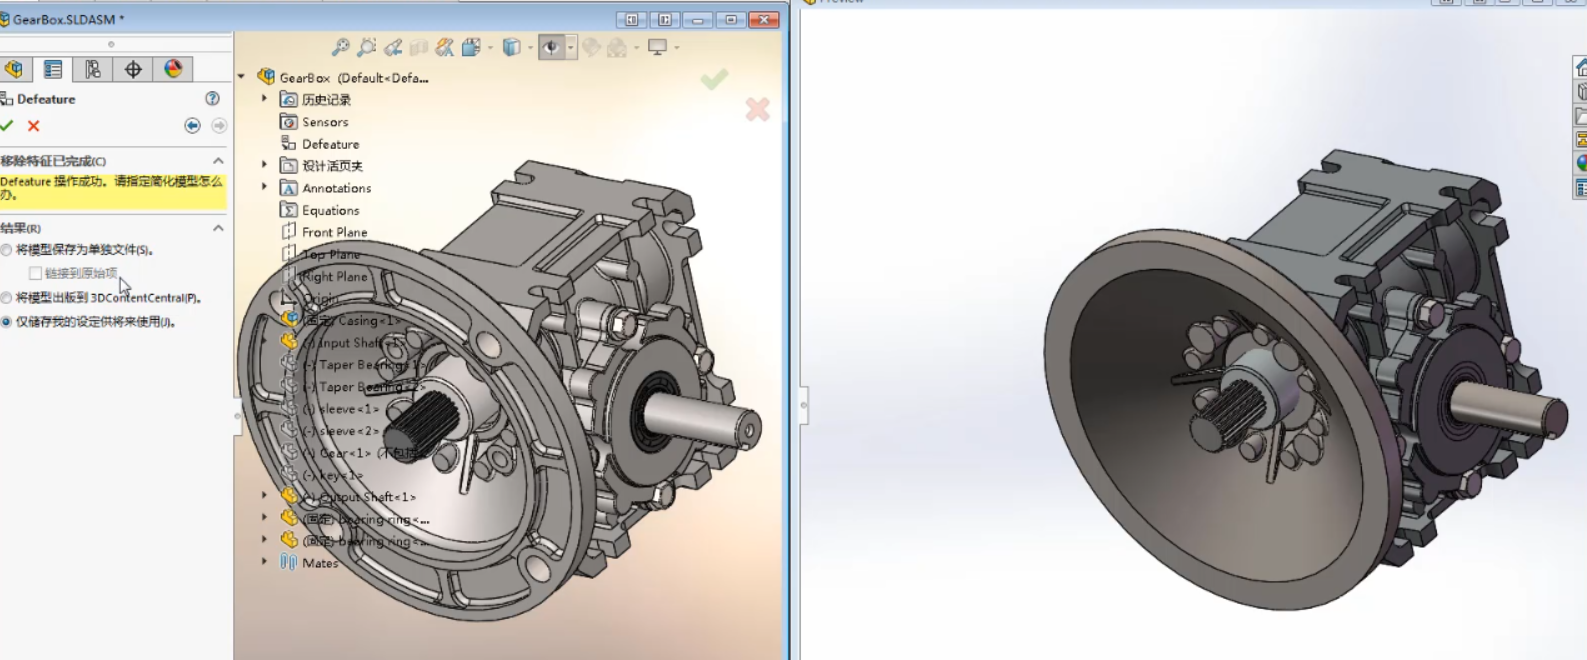Expand the 历史记录 history folder
This screenshot has width=1587, height=660.
coord(265,99)
